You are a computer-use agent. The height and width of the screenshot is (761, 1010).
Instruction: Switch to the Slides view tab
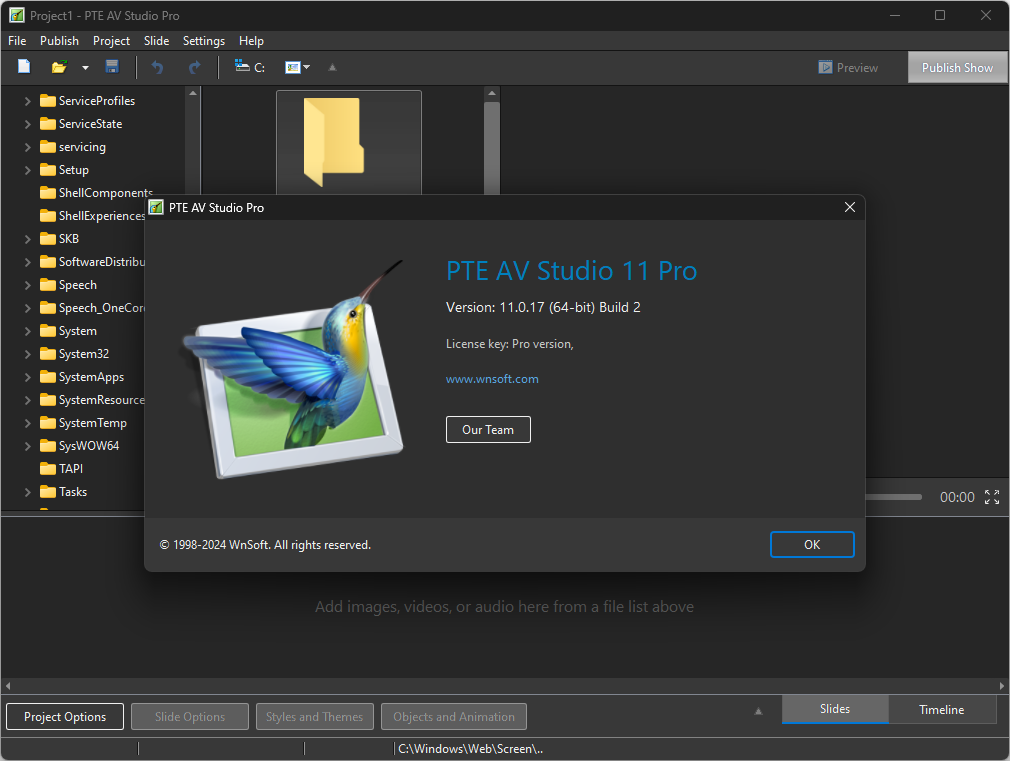tap(835, 709)
